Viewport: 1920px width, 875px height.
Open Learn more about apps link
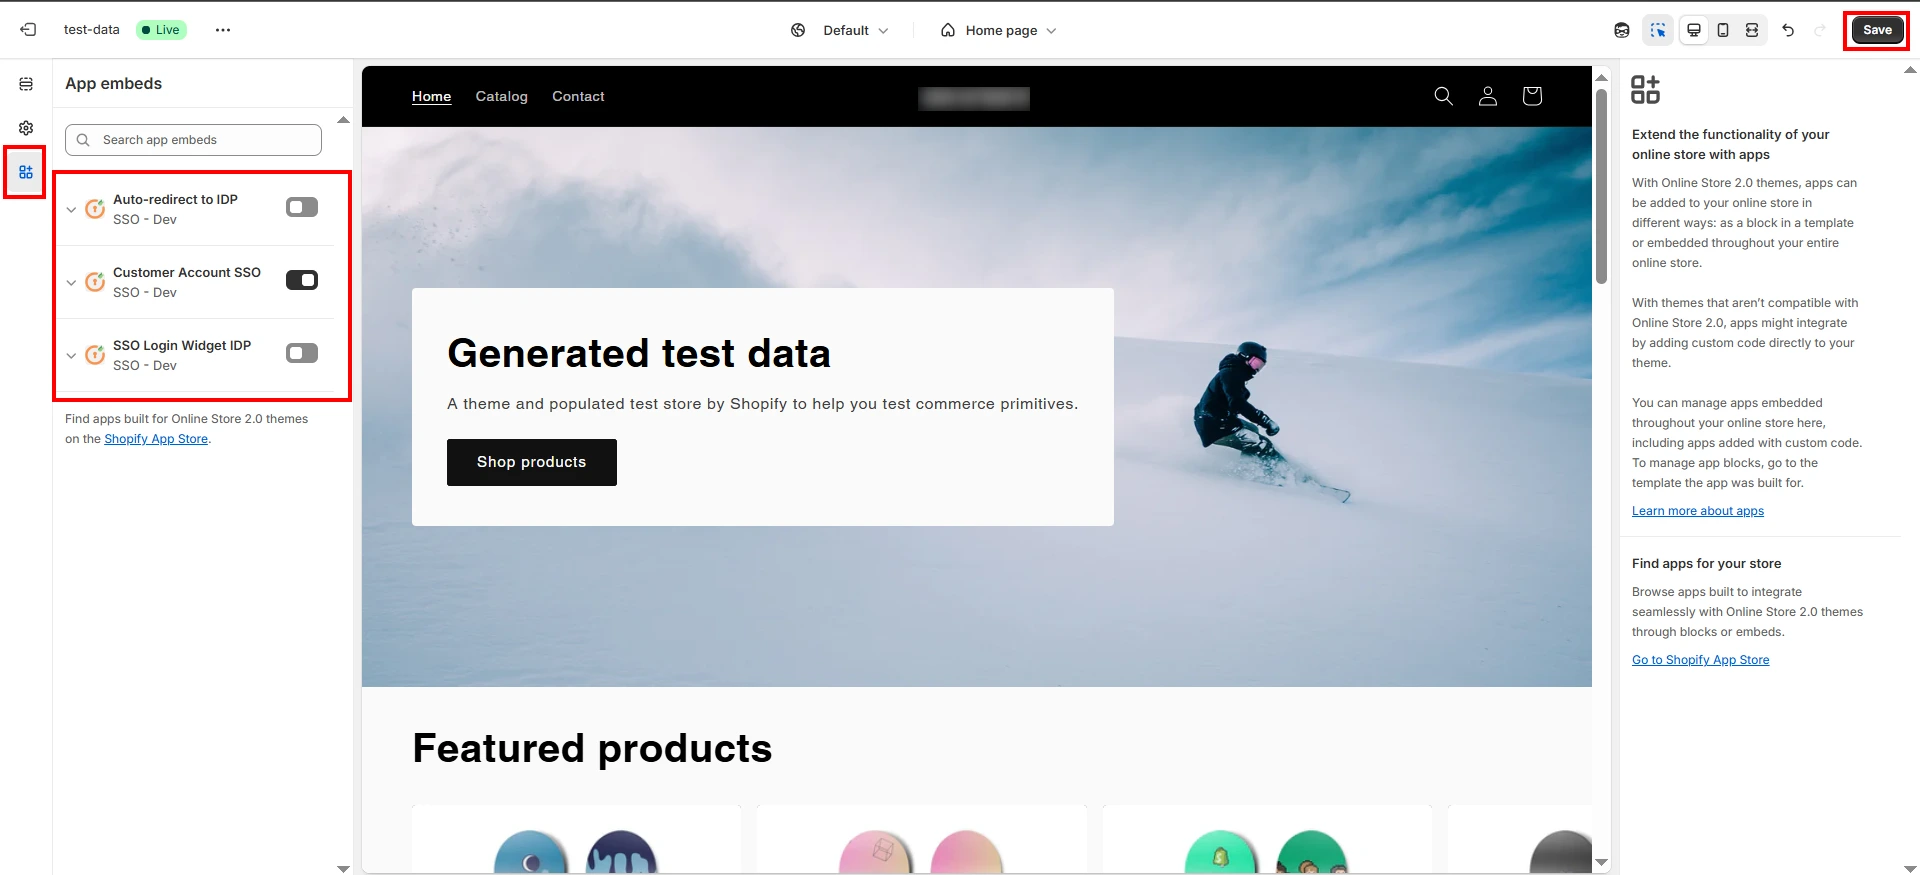click(1698, 511)
